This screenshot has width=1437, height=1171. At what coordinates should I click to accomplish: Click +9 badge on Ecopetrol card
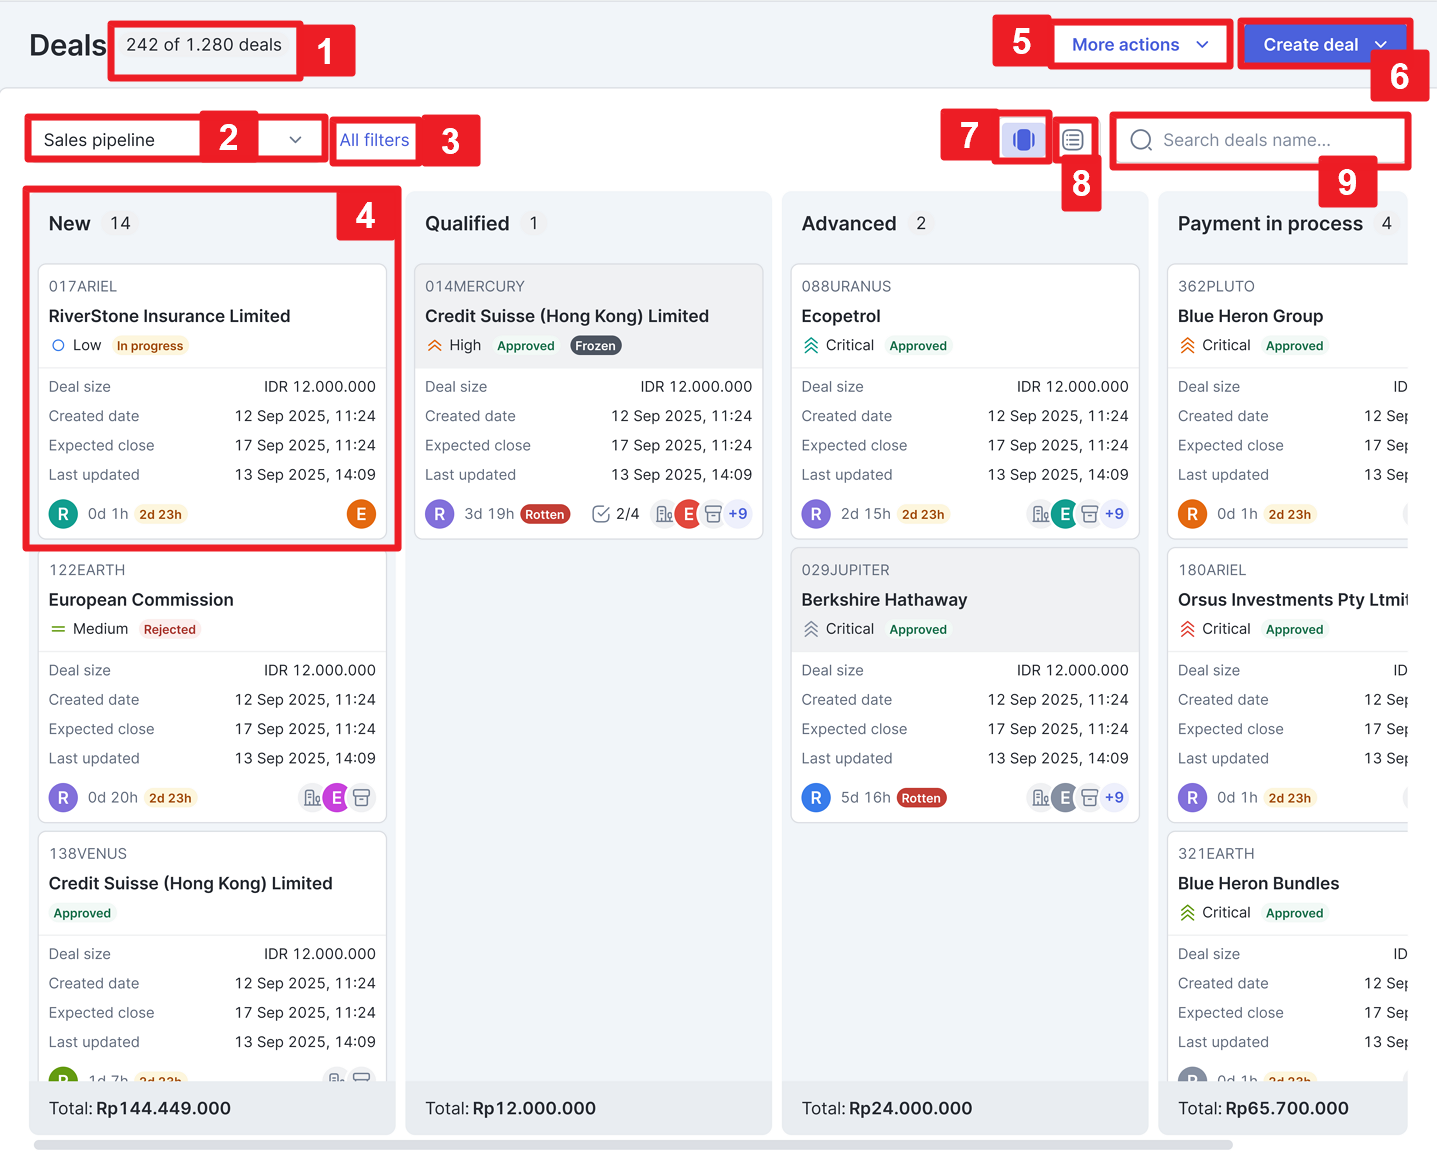[1114, 514]
